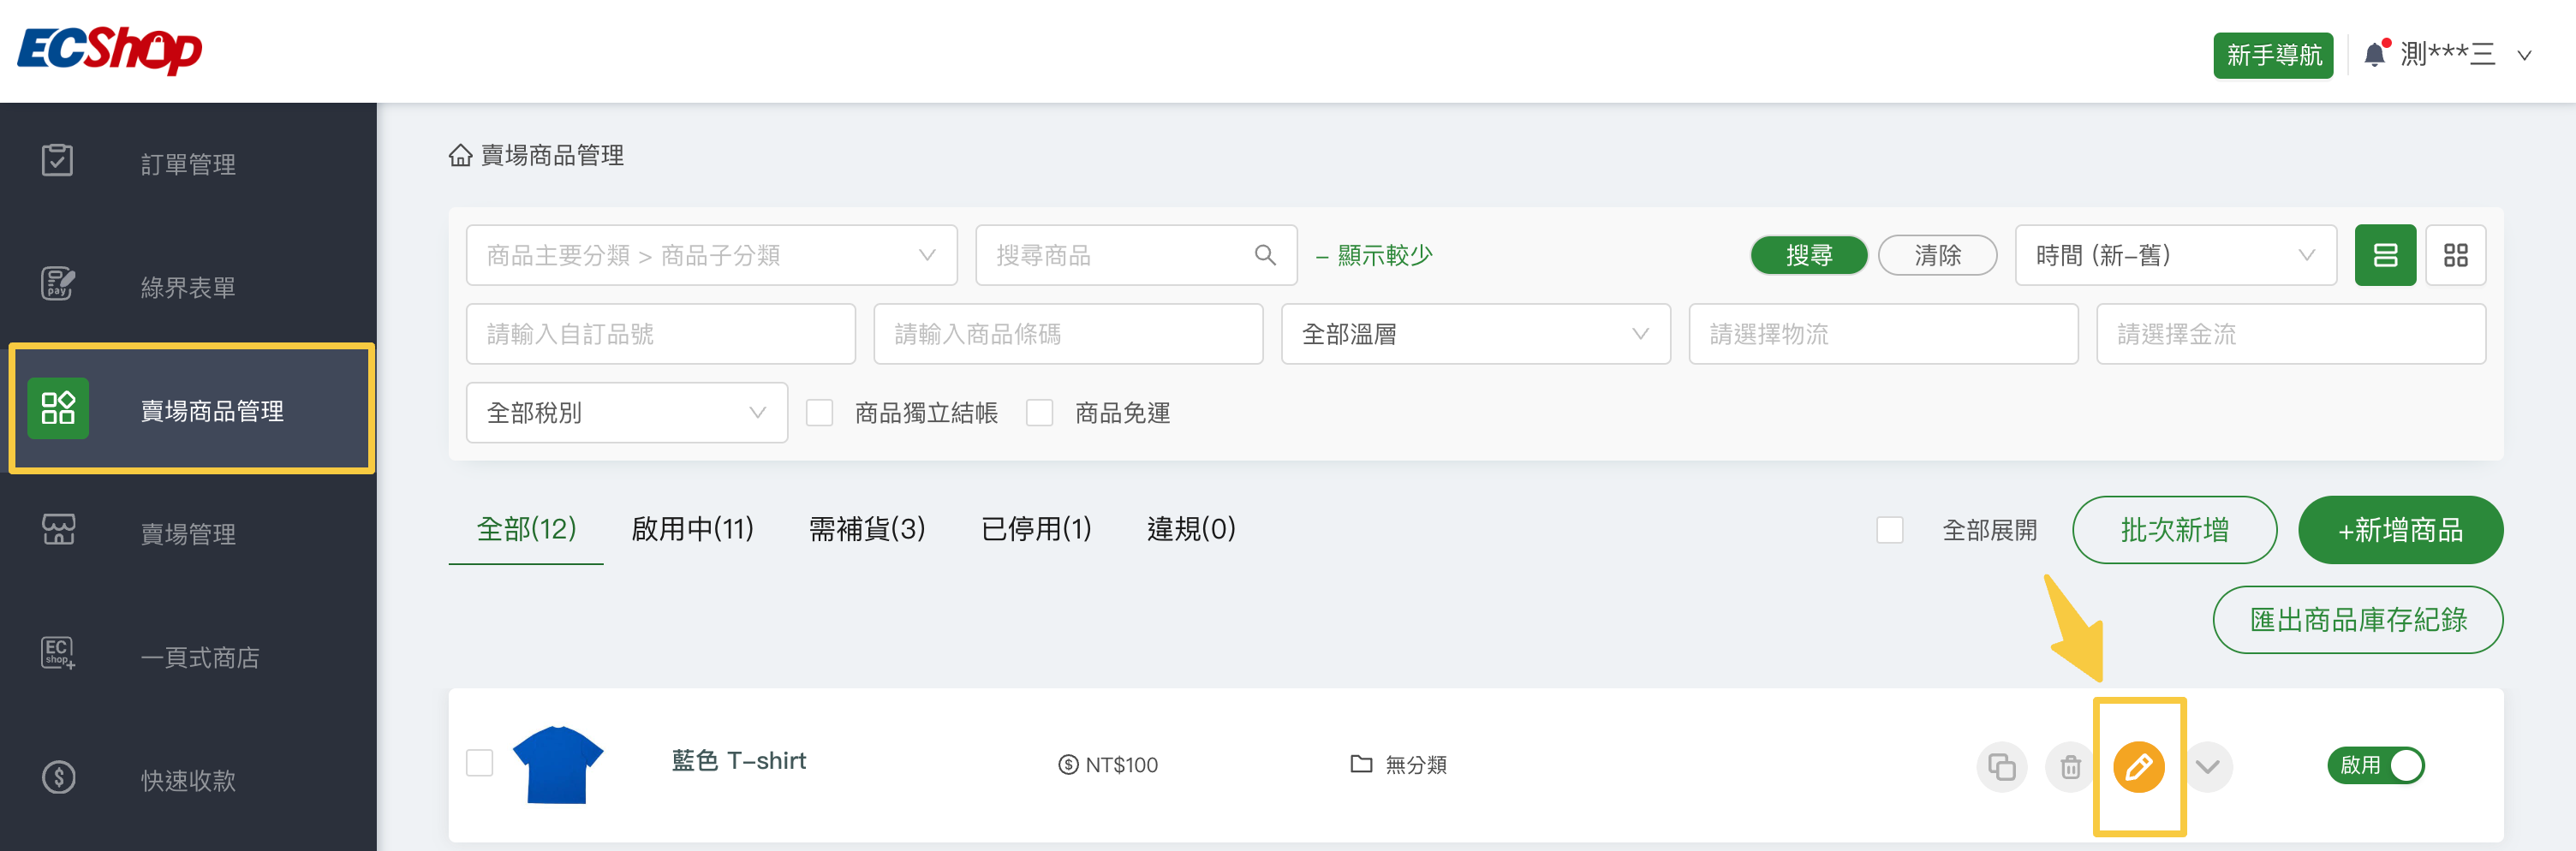Focus the 請輸入商品條碼 input field
This screenshot has width=2576, height=851.
click(x=1068, y=334)
